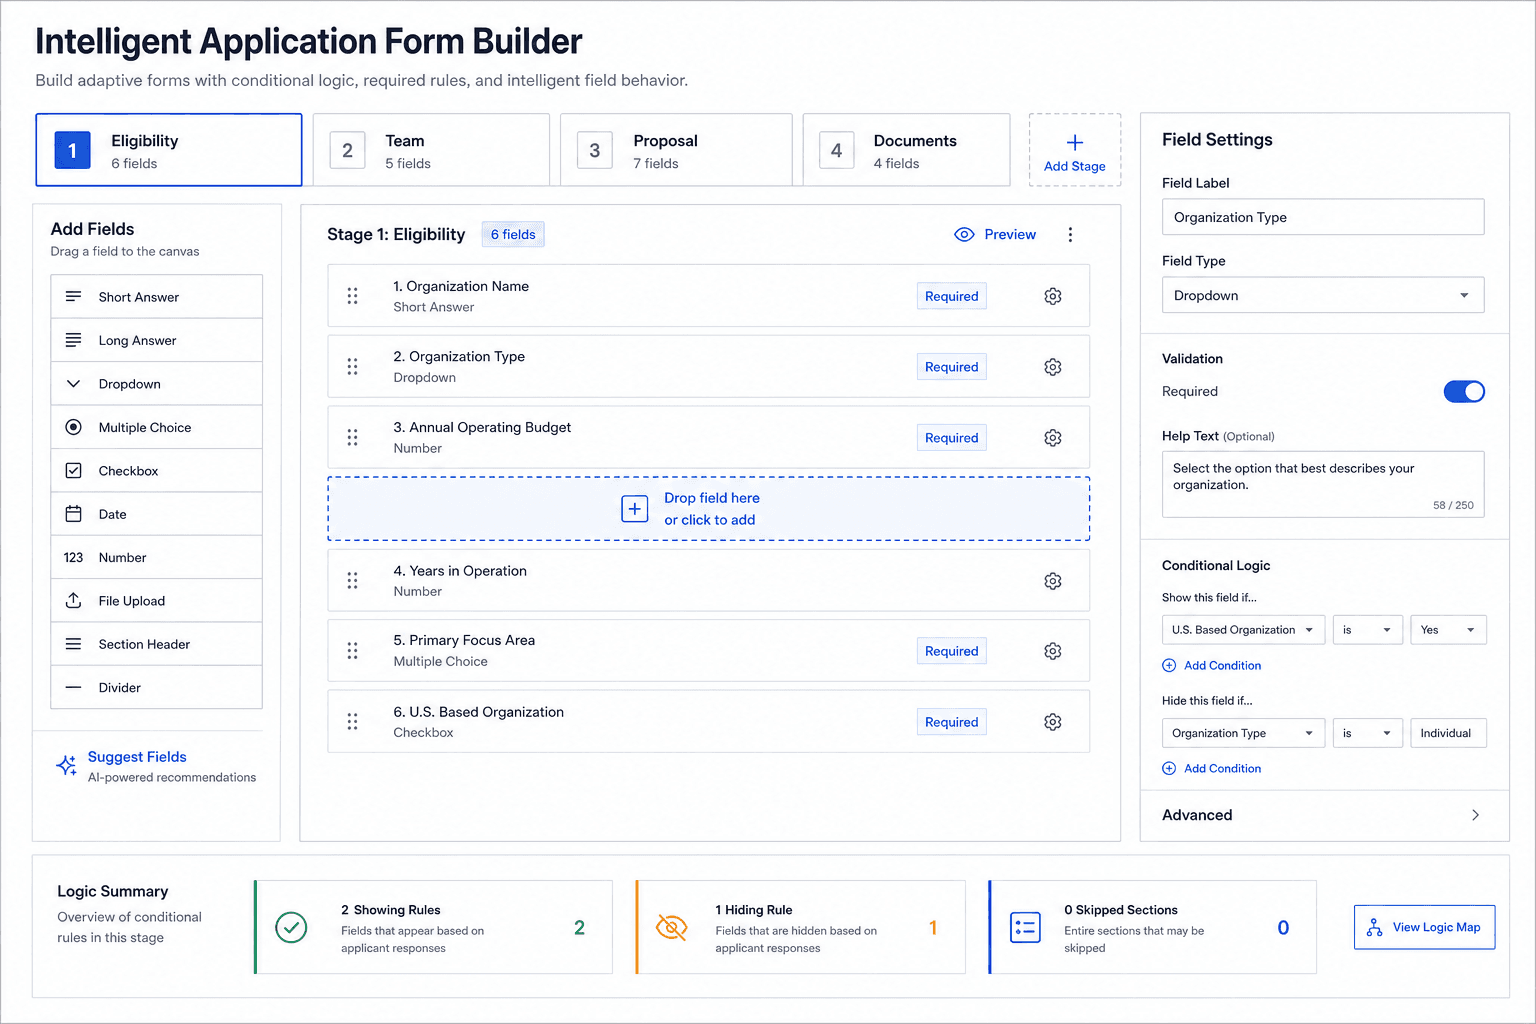The width and height of the screenshot is (1536, 1024).
Task: Expand the Advanced section
Action: 1322,815
